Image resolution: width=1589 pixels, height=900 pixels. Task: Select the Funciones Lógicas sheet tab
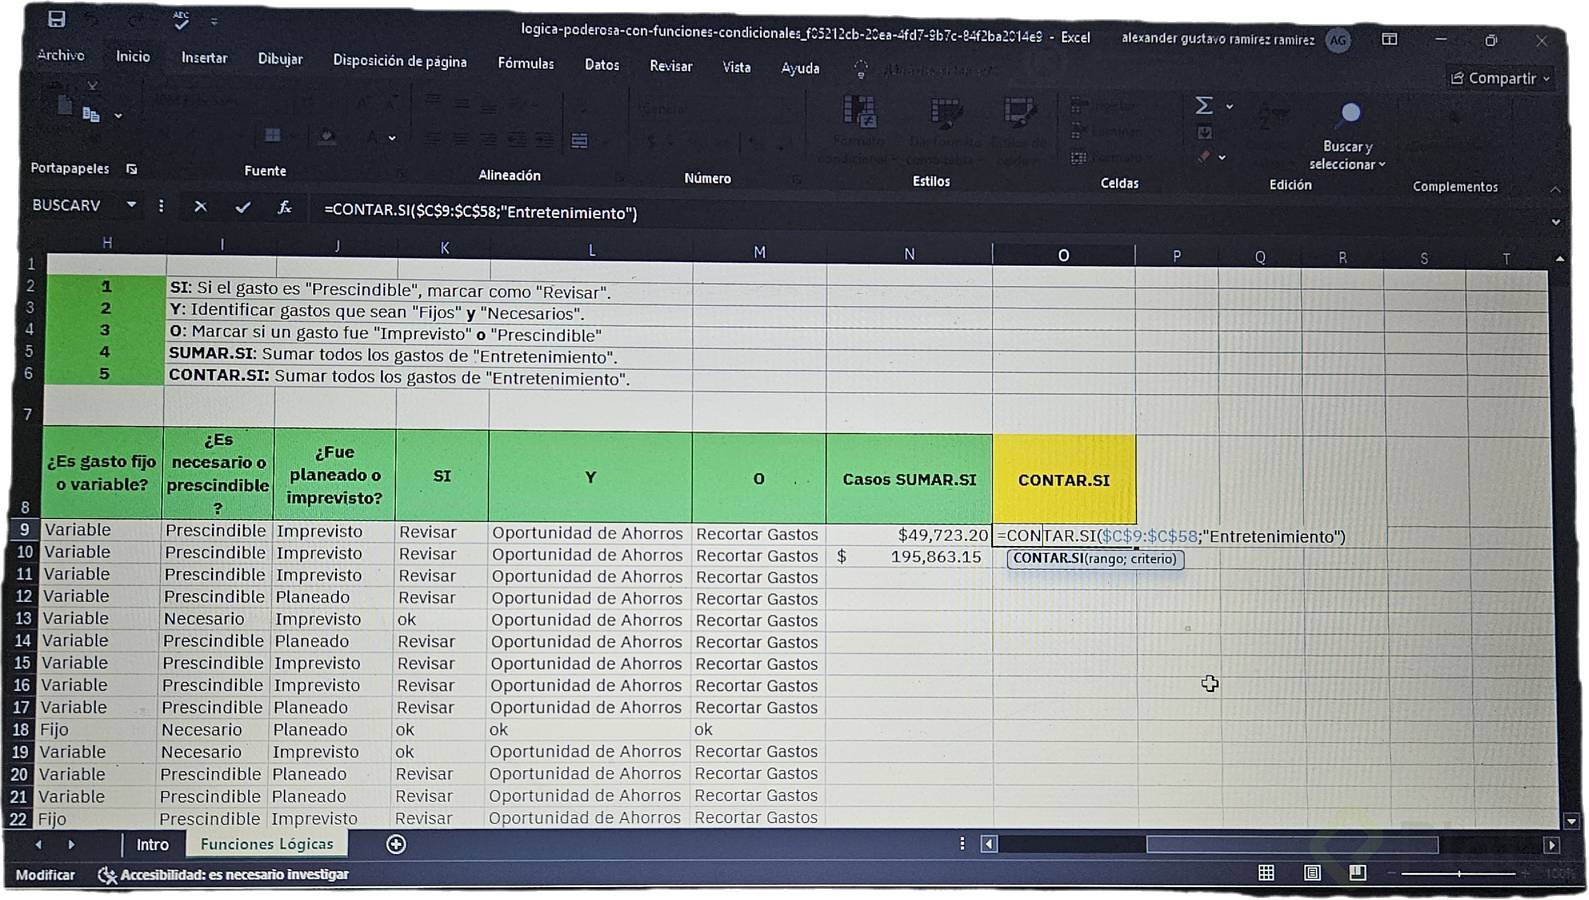click(267, 844)
